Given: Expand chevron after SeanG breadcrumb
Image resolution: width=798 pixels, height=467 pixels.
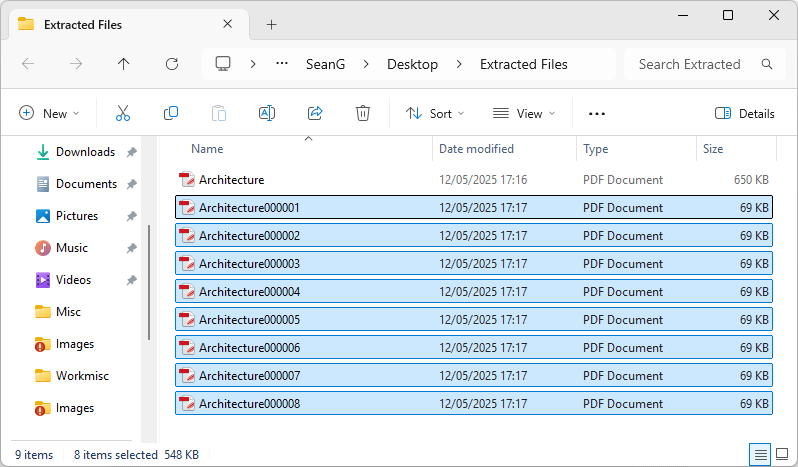Looking at the screenshot, I should point(366,64).
